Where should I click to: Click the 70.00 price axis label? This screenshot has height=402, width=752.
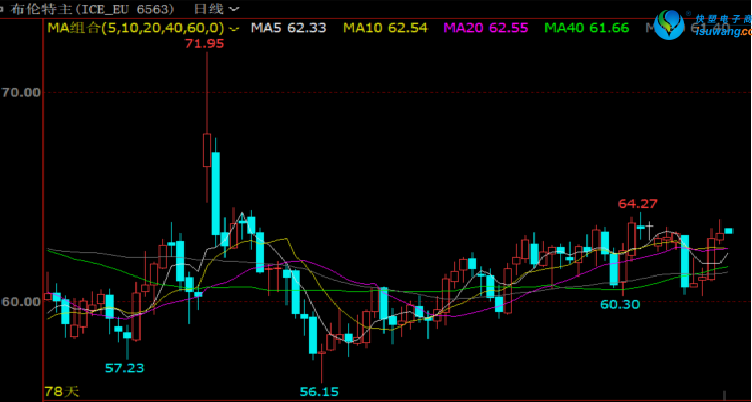[x=21, y=92]
